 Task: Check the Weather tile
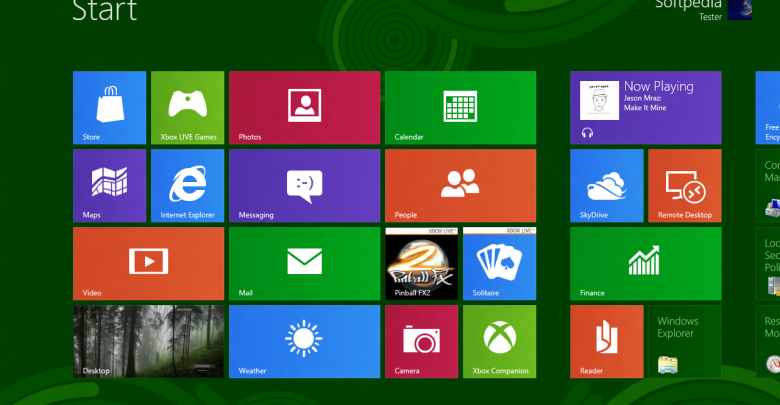[304, 341]
